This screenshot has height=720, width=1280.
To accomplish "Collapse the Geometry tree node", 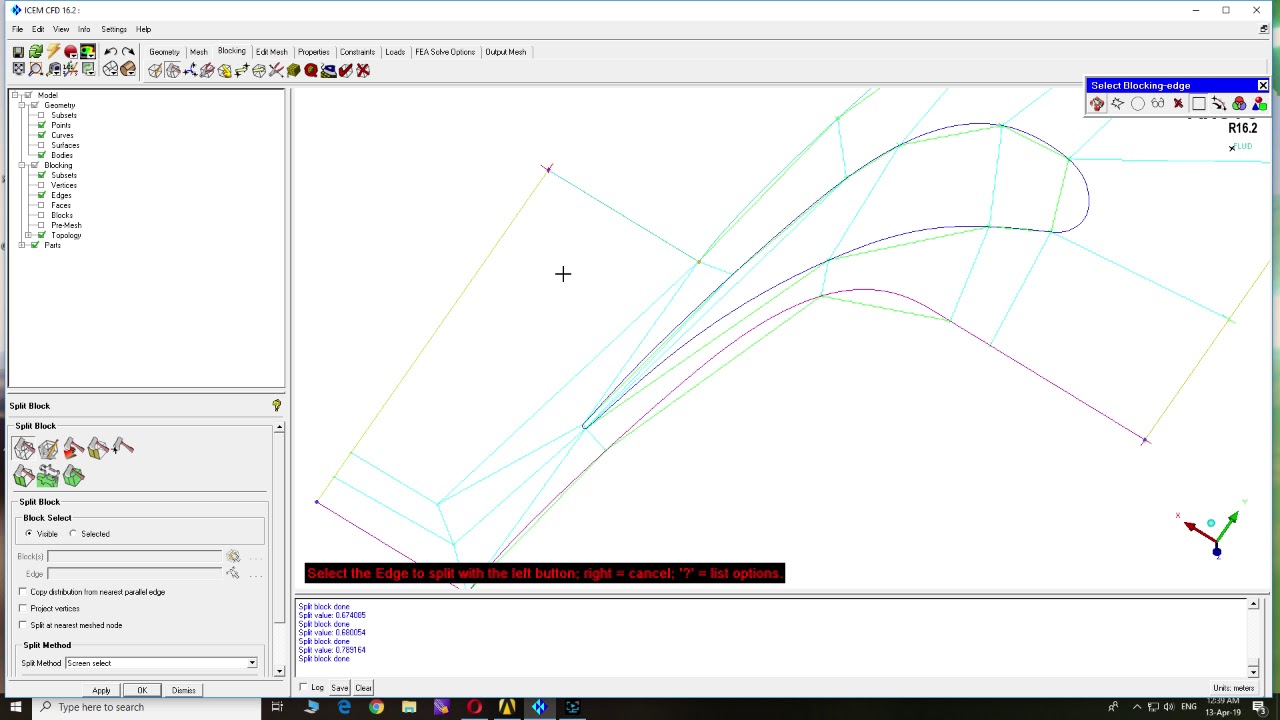I will click(x=22, y=105).
